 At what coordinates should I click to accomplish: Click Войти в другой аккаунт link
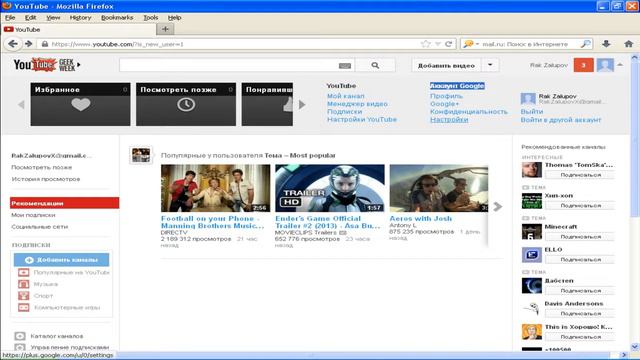pos(561,120)
